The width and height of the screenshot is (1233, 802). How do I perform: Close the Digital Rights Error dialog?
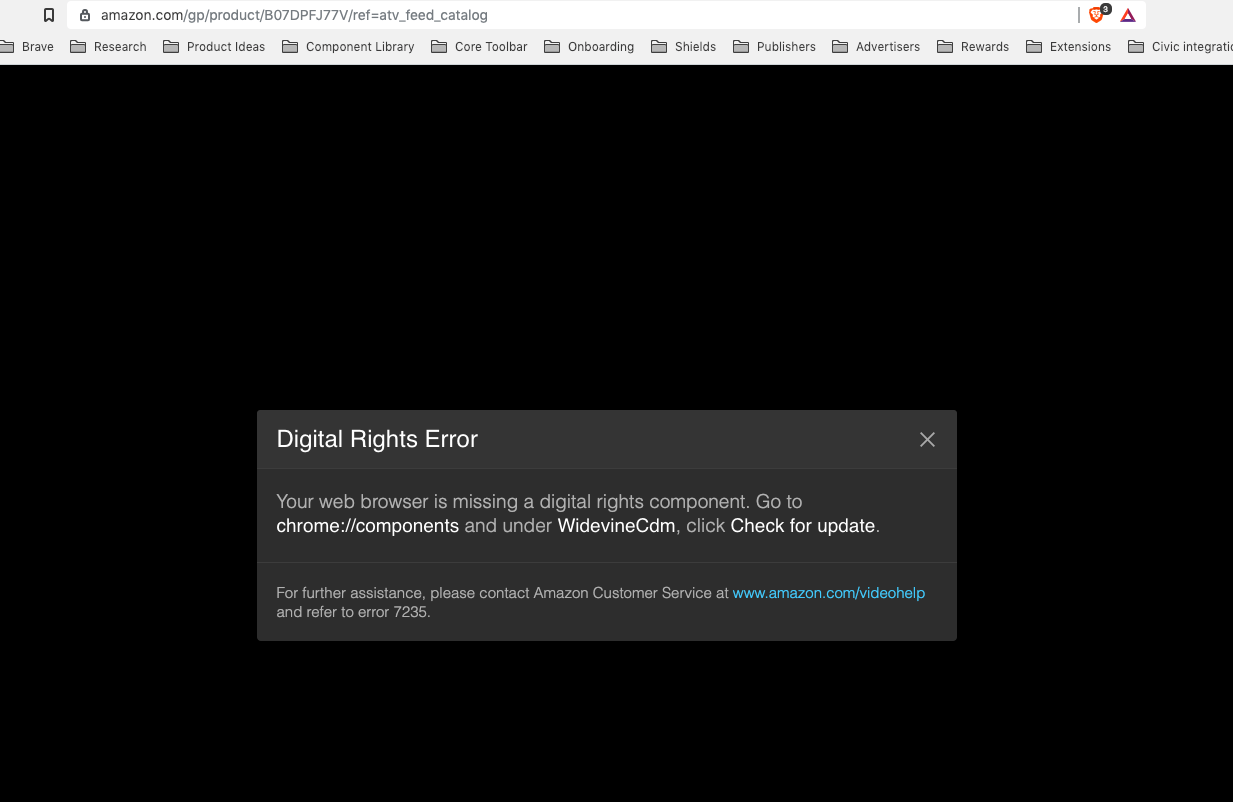(927, 440)
